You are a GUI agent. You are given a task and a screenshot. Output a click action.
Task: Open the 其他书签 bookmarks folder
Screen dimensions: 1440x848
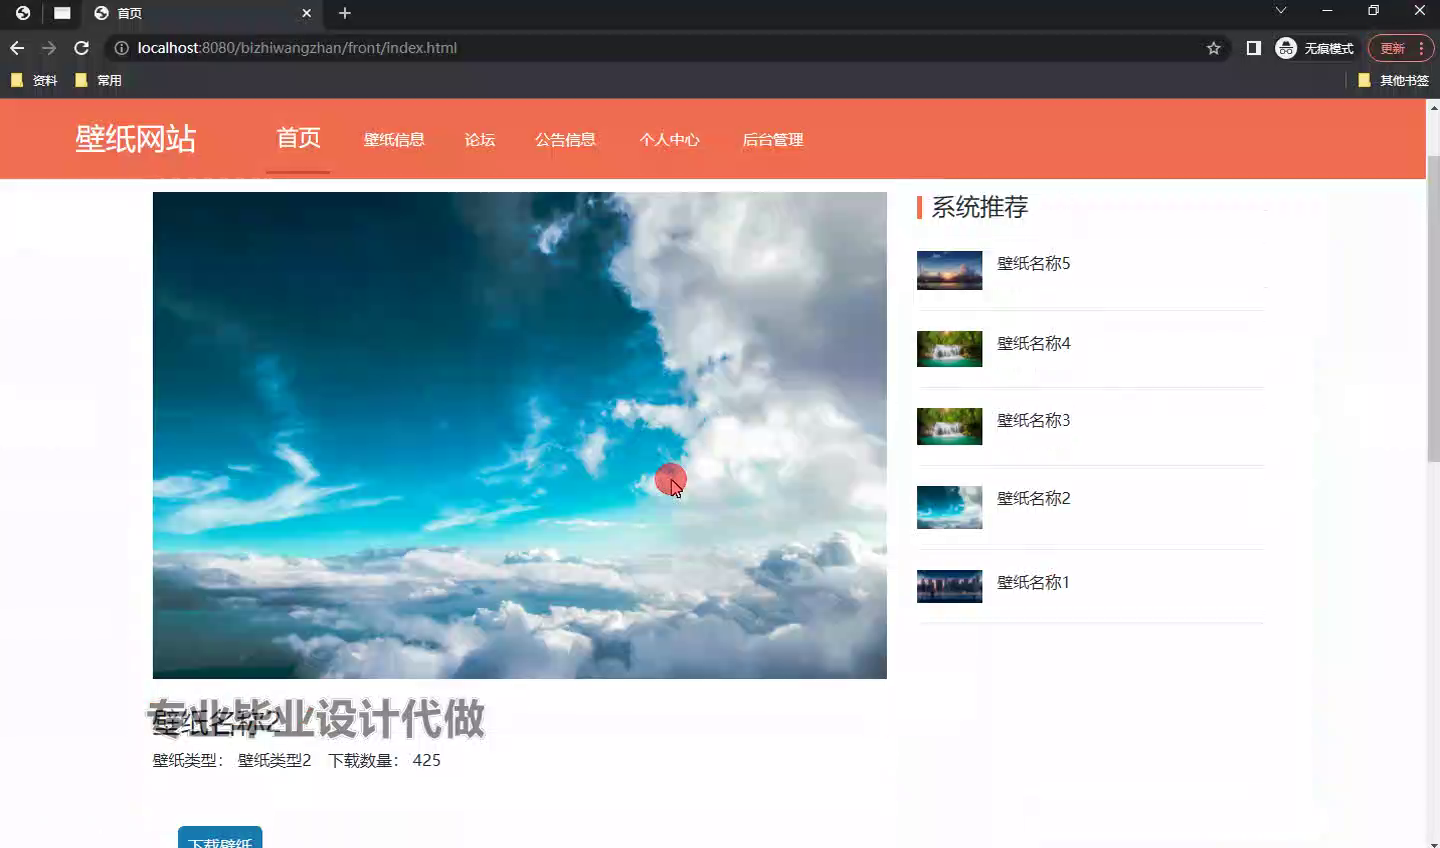1394,80
